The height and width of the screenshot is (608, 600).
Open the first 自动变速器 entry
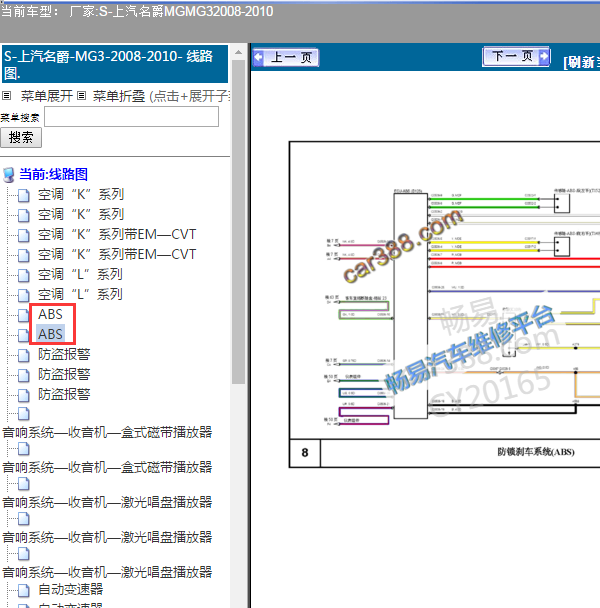pos(70,589)
